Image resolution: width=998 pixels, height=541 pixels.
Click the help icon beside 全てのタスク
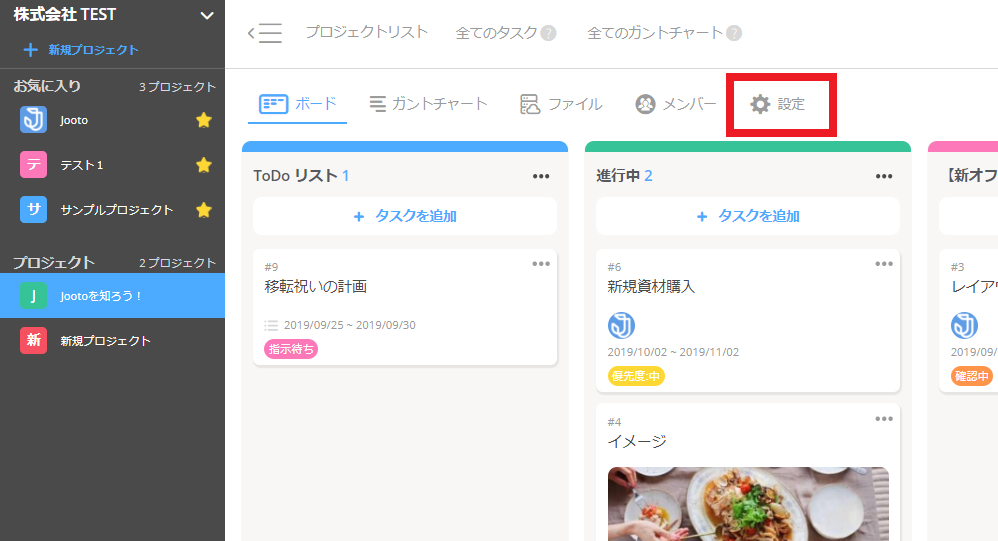[x=548, y=33]
